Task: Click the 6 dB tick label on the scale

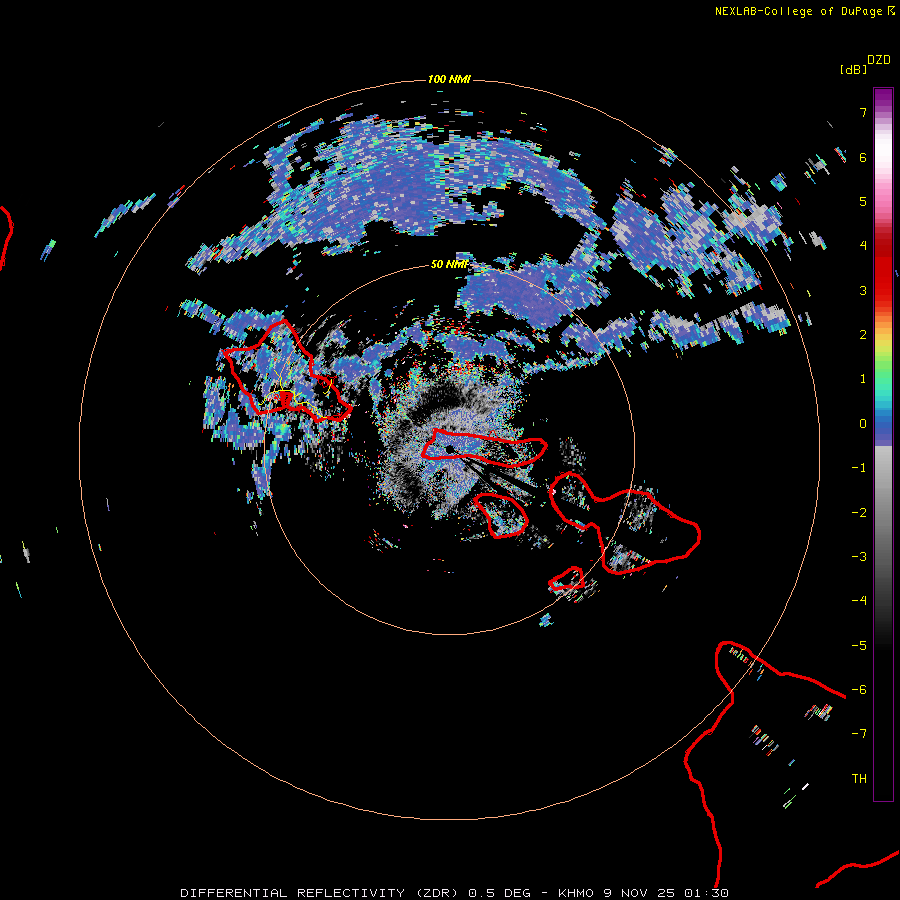Action: click(863, 157)
